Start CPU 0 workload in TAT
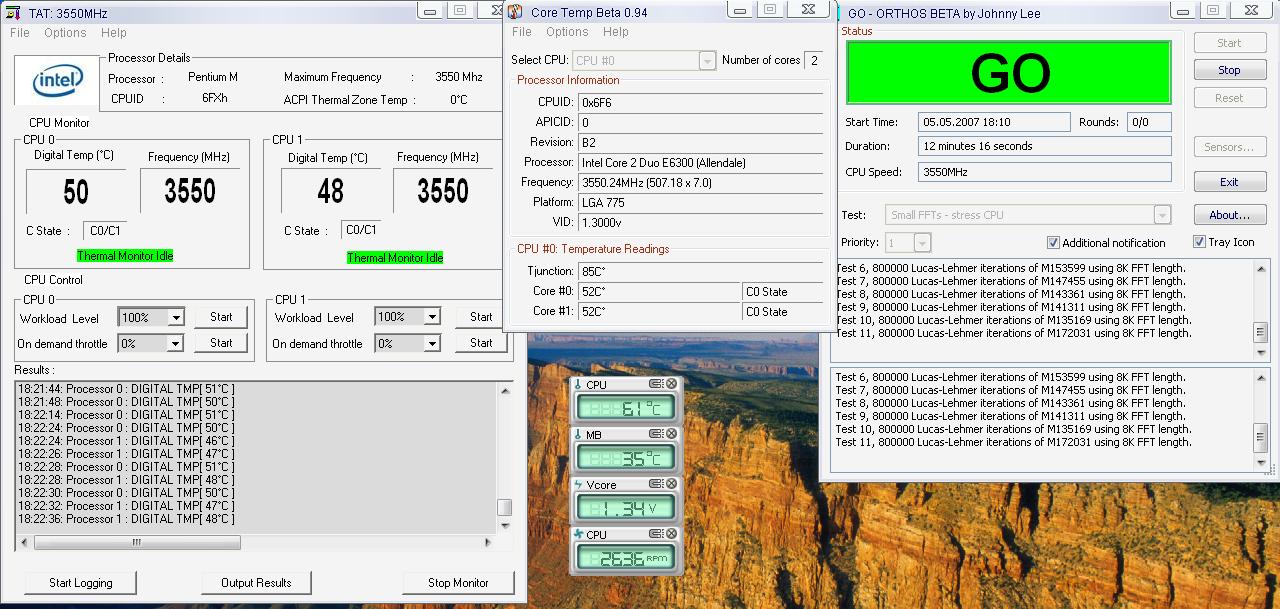 point(221,317)
